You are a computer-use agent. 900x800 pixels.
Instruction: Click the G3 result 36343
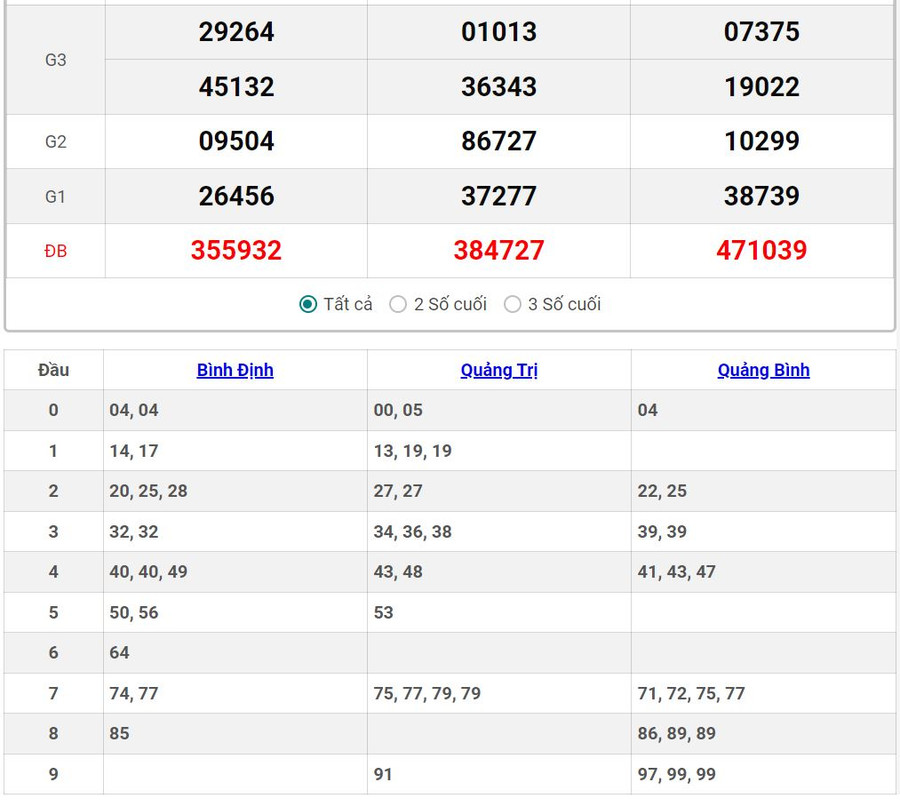(499, 87)
